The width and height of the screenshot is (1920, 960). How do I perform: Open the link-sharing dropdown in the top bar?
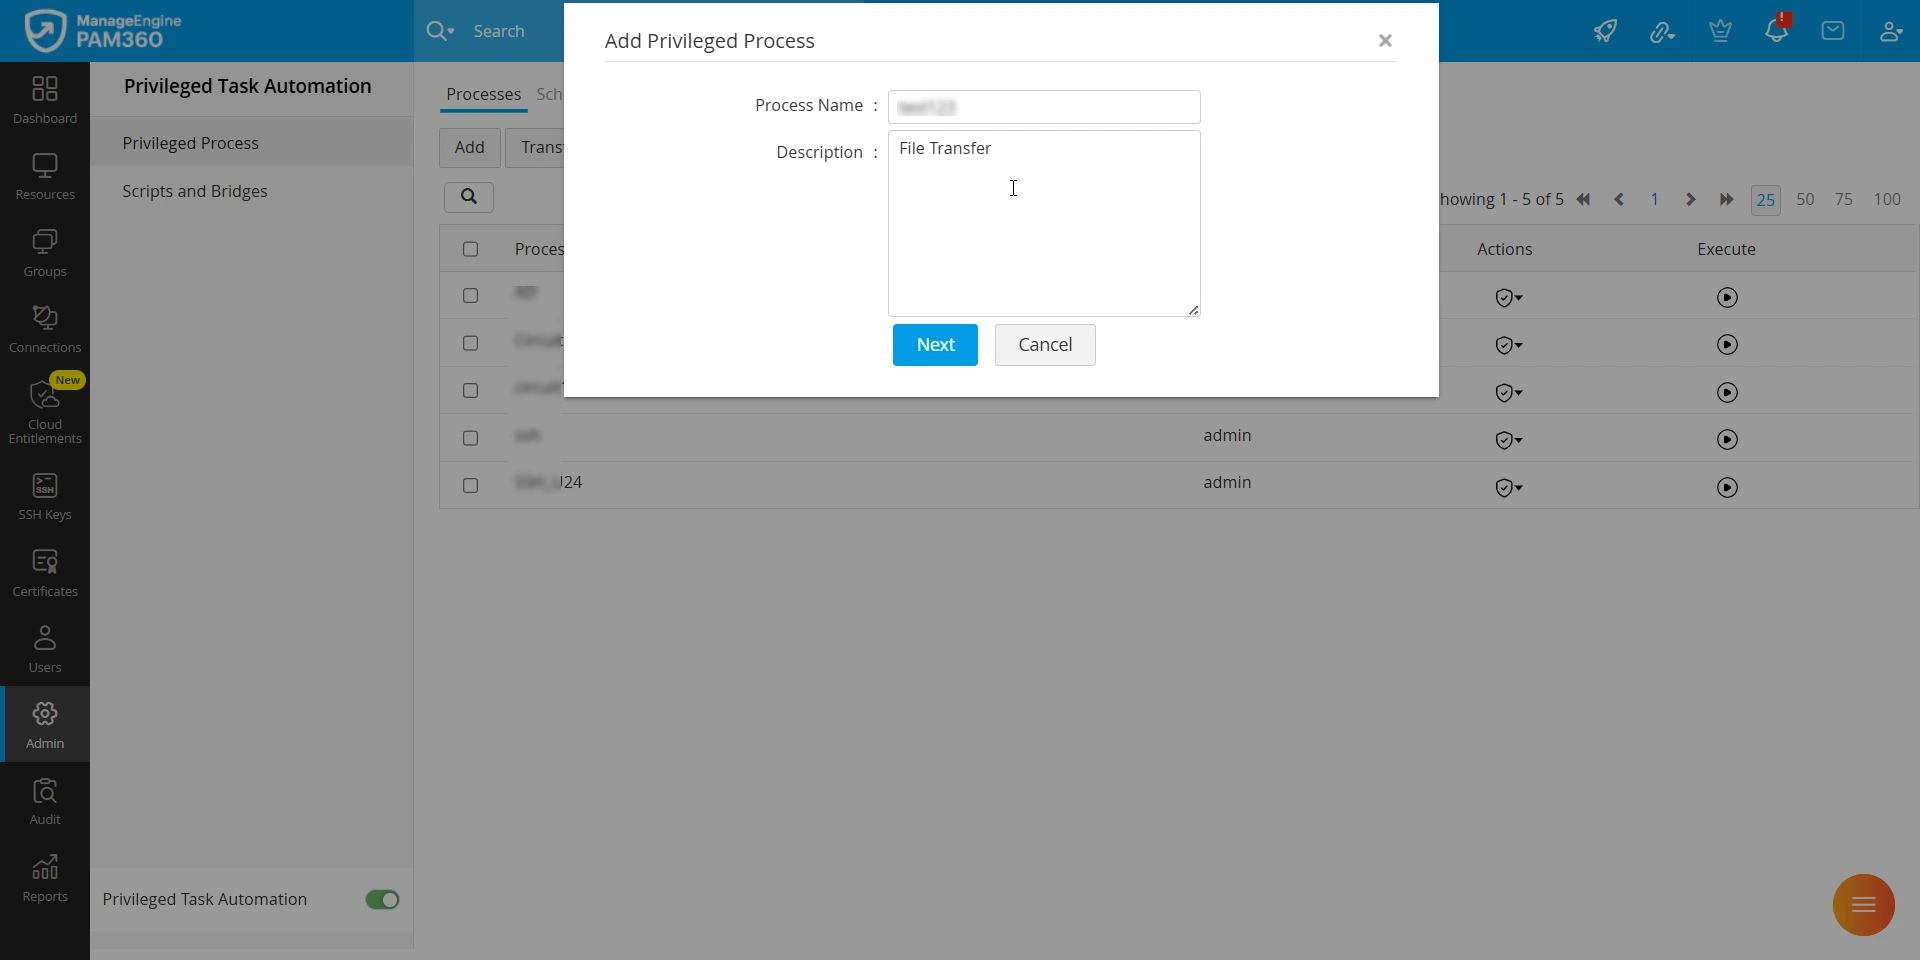click(x=1662, y=31)
